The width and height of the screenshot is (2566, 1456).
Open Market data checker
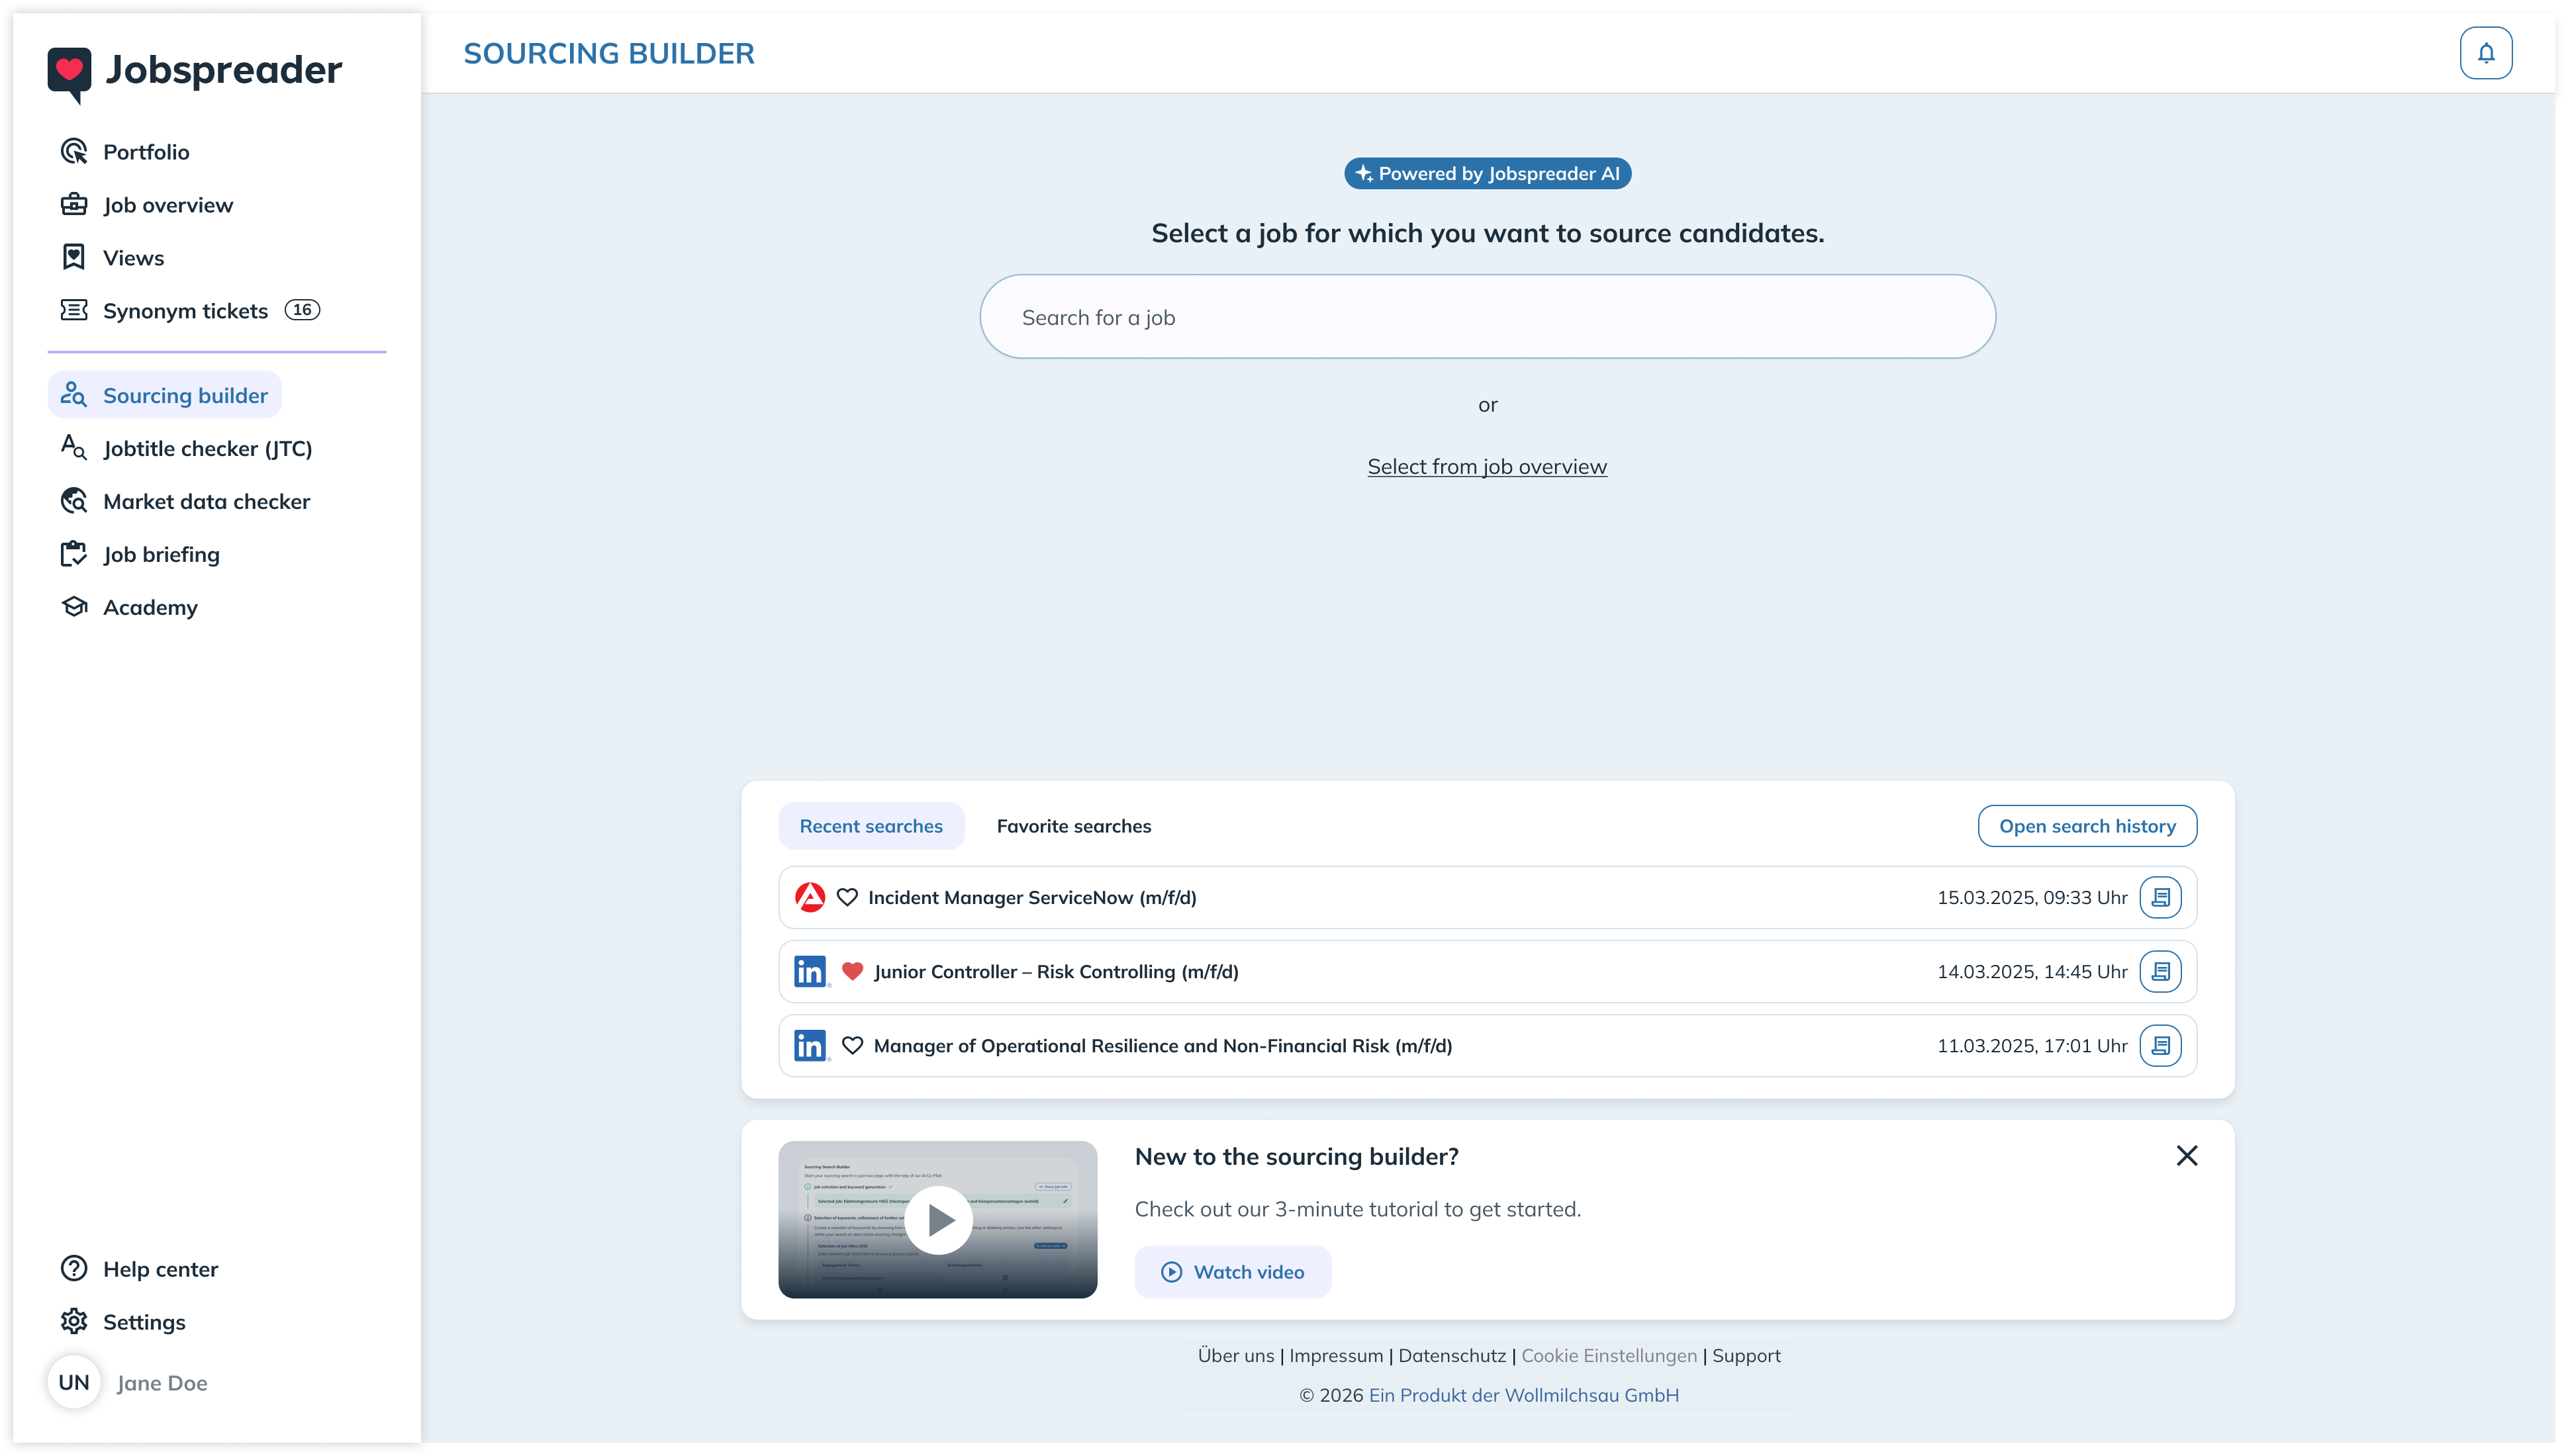[207, 501]
